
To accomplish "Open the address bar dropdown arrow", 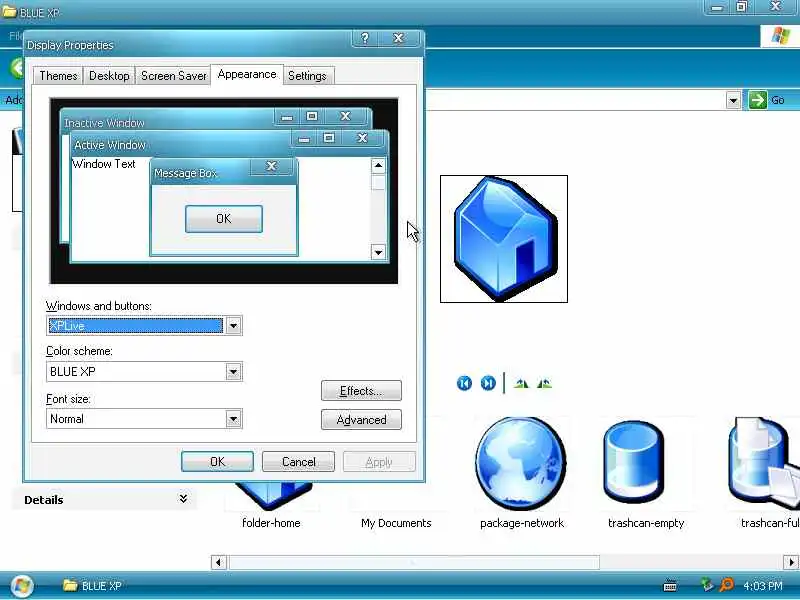I will pos(733,100).
